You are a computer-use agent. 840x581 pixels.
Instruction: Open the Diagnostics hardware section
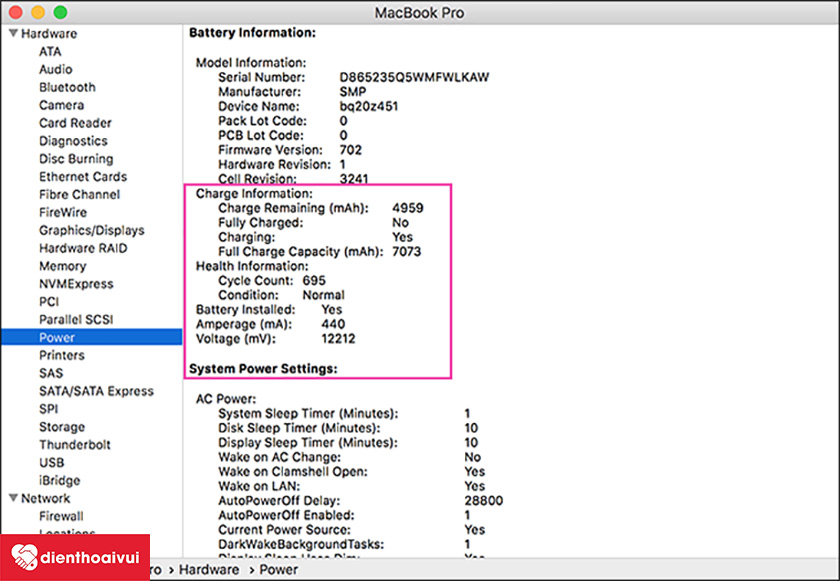(x=72, y=141)
